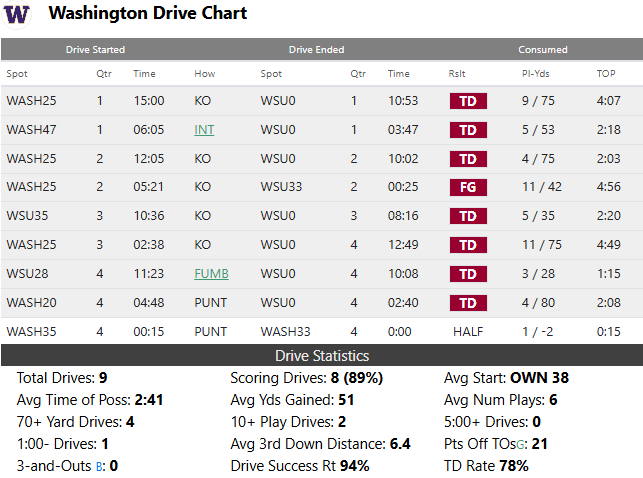Image resolution: width=643 pixels, height=478 pixels.
Task: Click the 05:21 start time cell
Action: coord(149,187)
